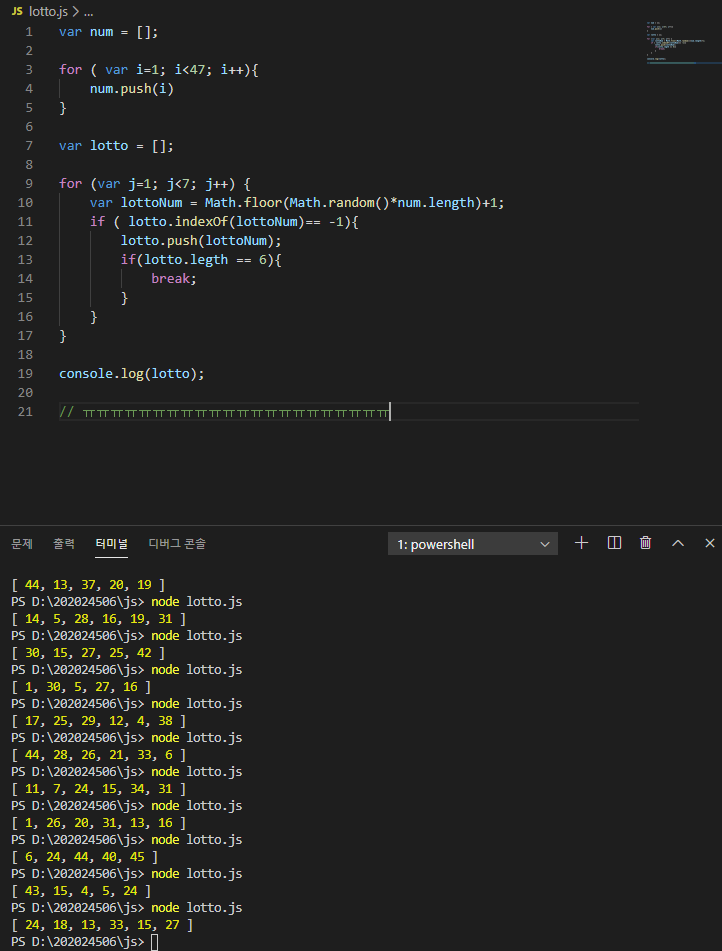722x951 pixels.
Task: Click line number 19 in the gutter
Action: [25, 374]
